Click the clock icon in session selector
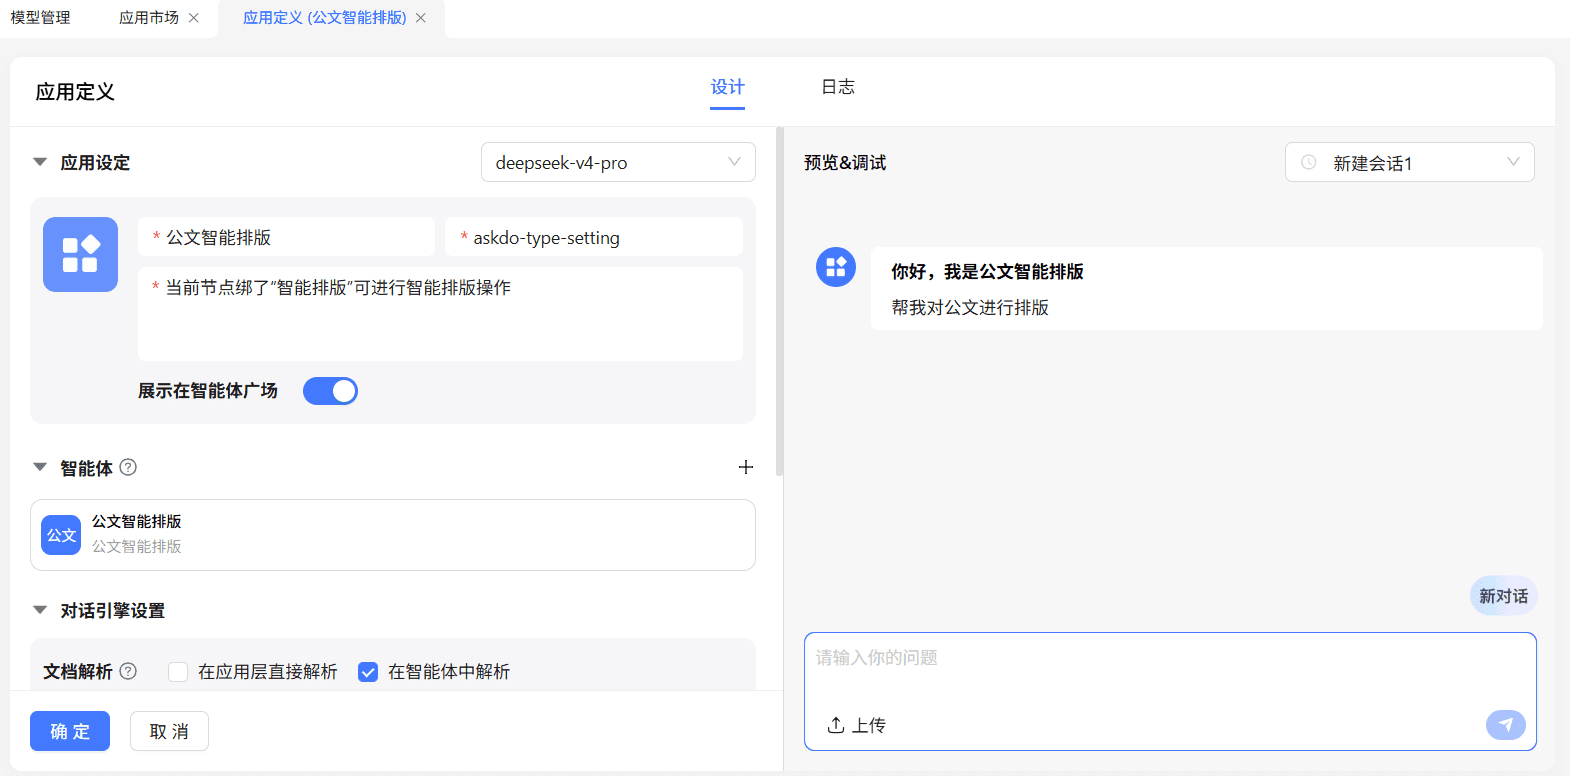 1308,162
